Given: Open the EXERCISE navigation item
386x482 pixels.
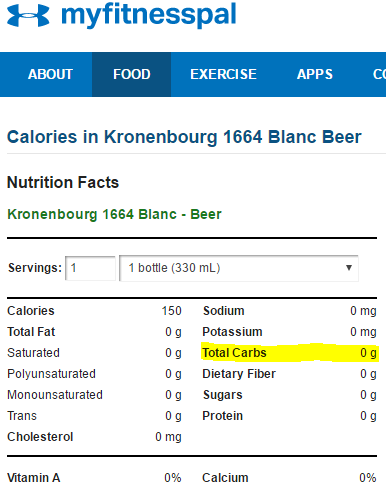Looking at the screenshot, I should click(x=223, y=74).
